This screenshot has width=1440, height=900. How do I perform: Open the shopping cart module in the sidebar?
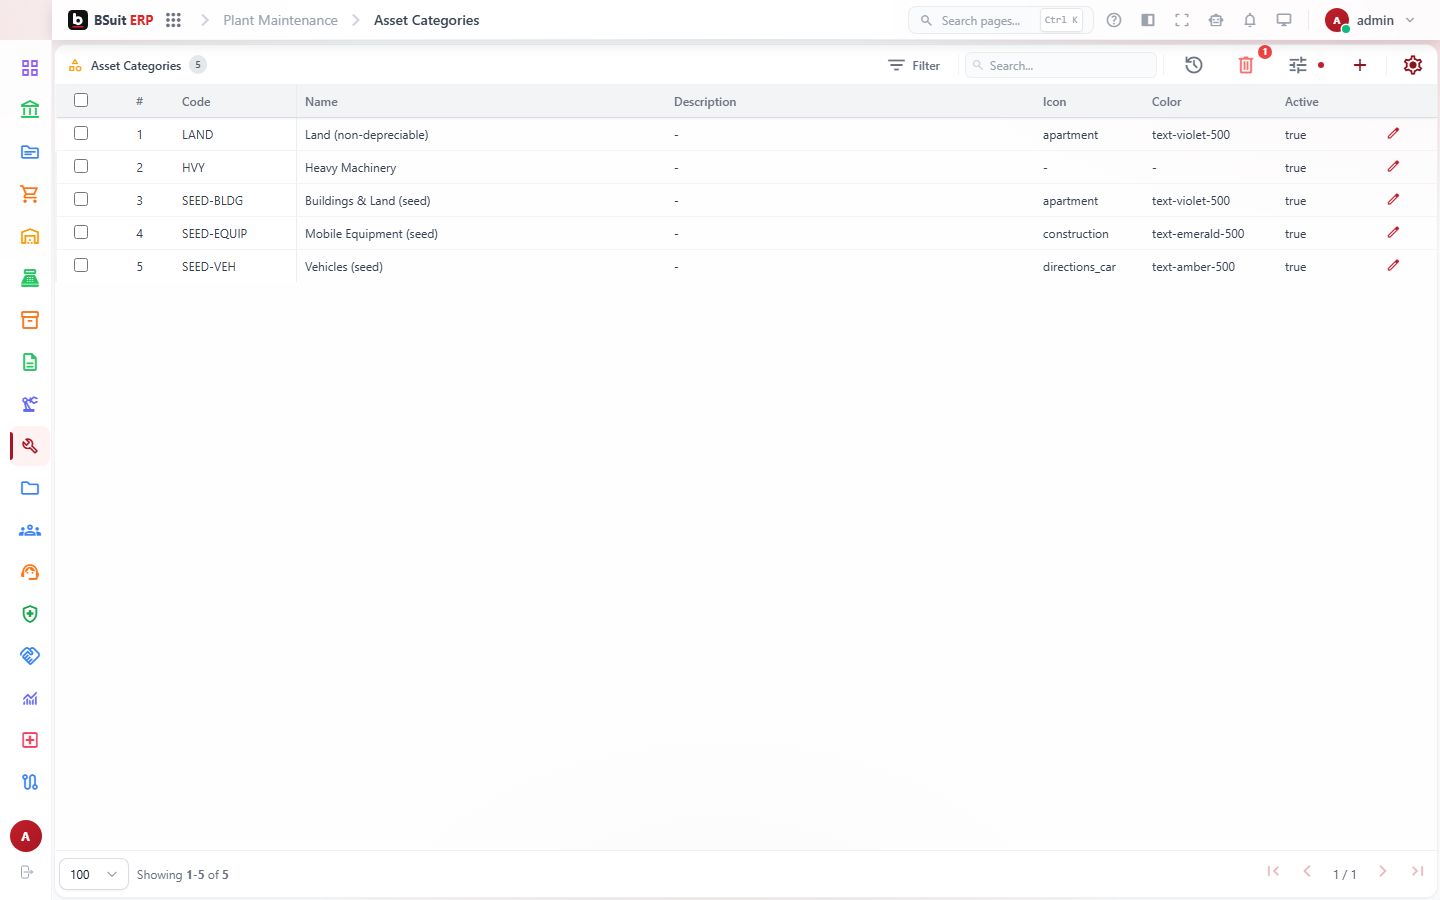pyautogui.click(x=30, y=194)
